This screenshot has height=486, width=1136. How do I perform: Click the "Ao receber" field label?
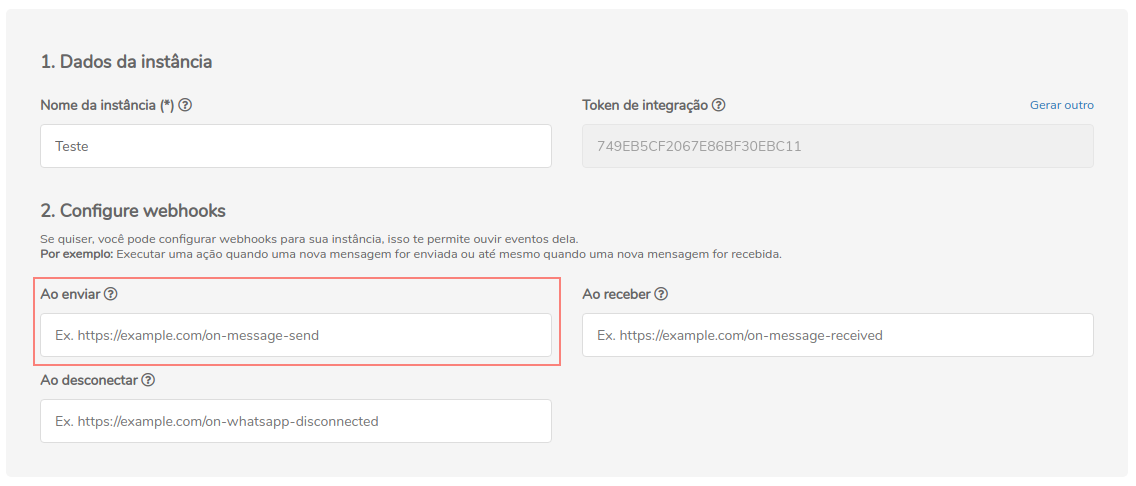pyautogui.click(x=616, y=294)
